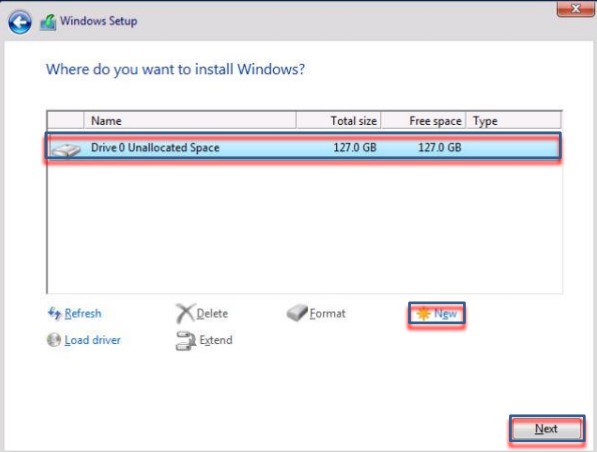Click the Load driver link
The height and width of the screenshot is (453, 597).
93,340
